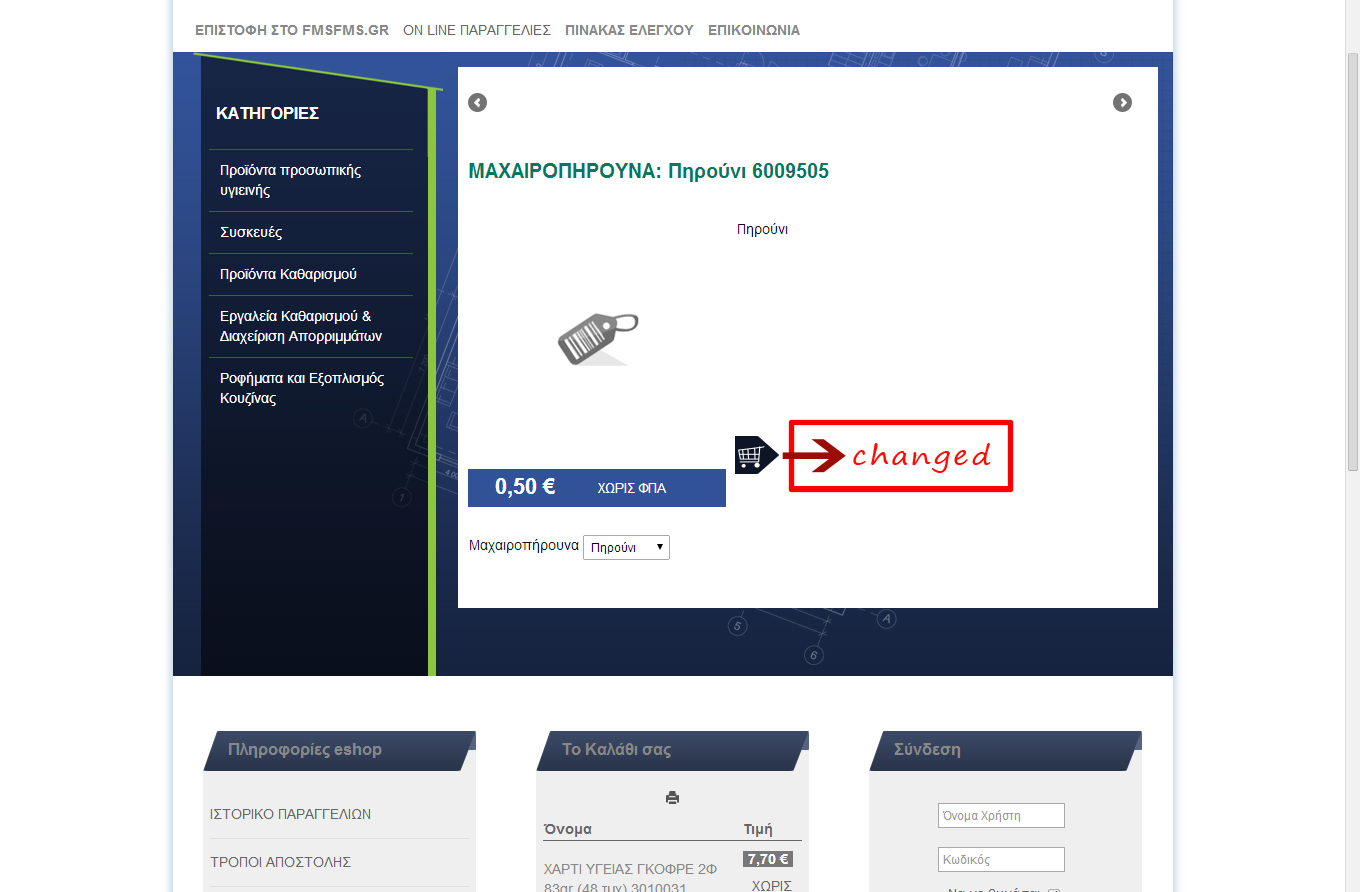Open ΙΣΤΟΡΙΚΟ ΠΑΡΑΓΓΕΛΙΩΝ link
This screenshot has height=892, width=1360.
(x=290, y=814)
